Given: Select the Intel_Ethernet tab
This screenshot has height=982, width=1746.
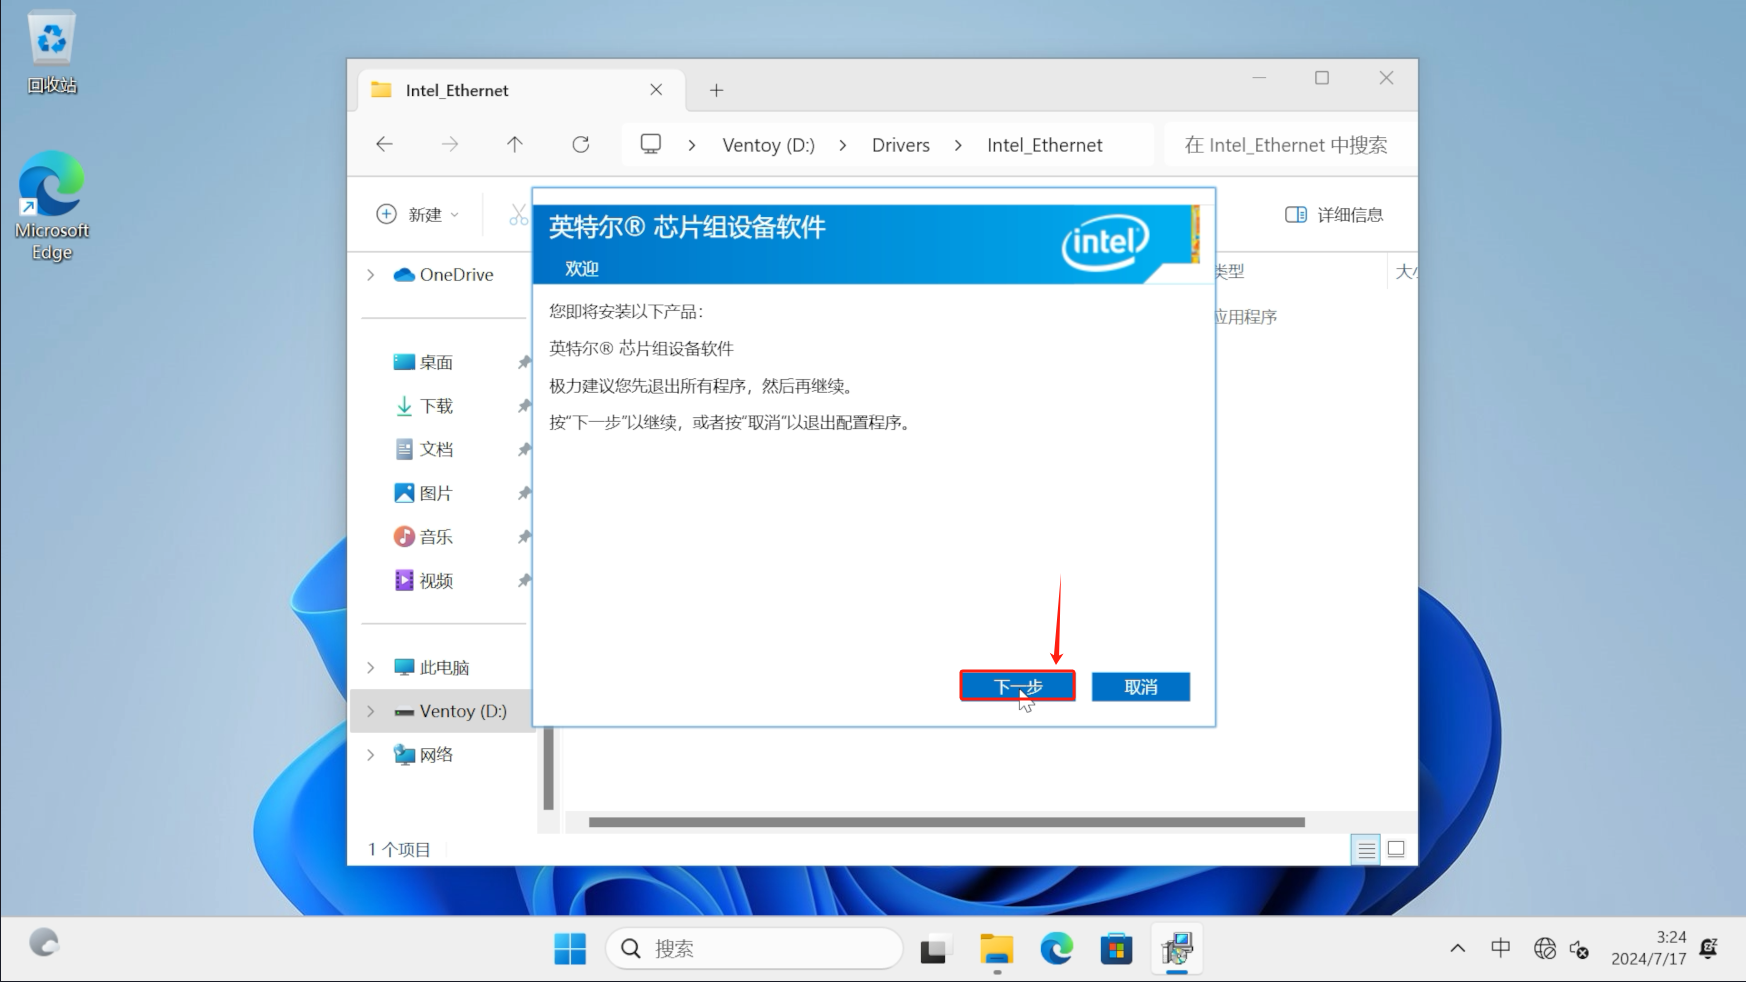Looking at the screenshot, I should (521, 90).
